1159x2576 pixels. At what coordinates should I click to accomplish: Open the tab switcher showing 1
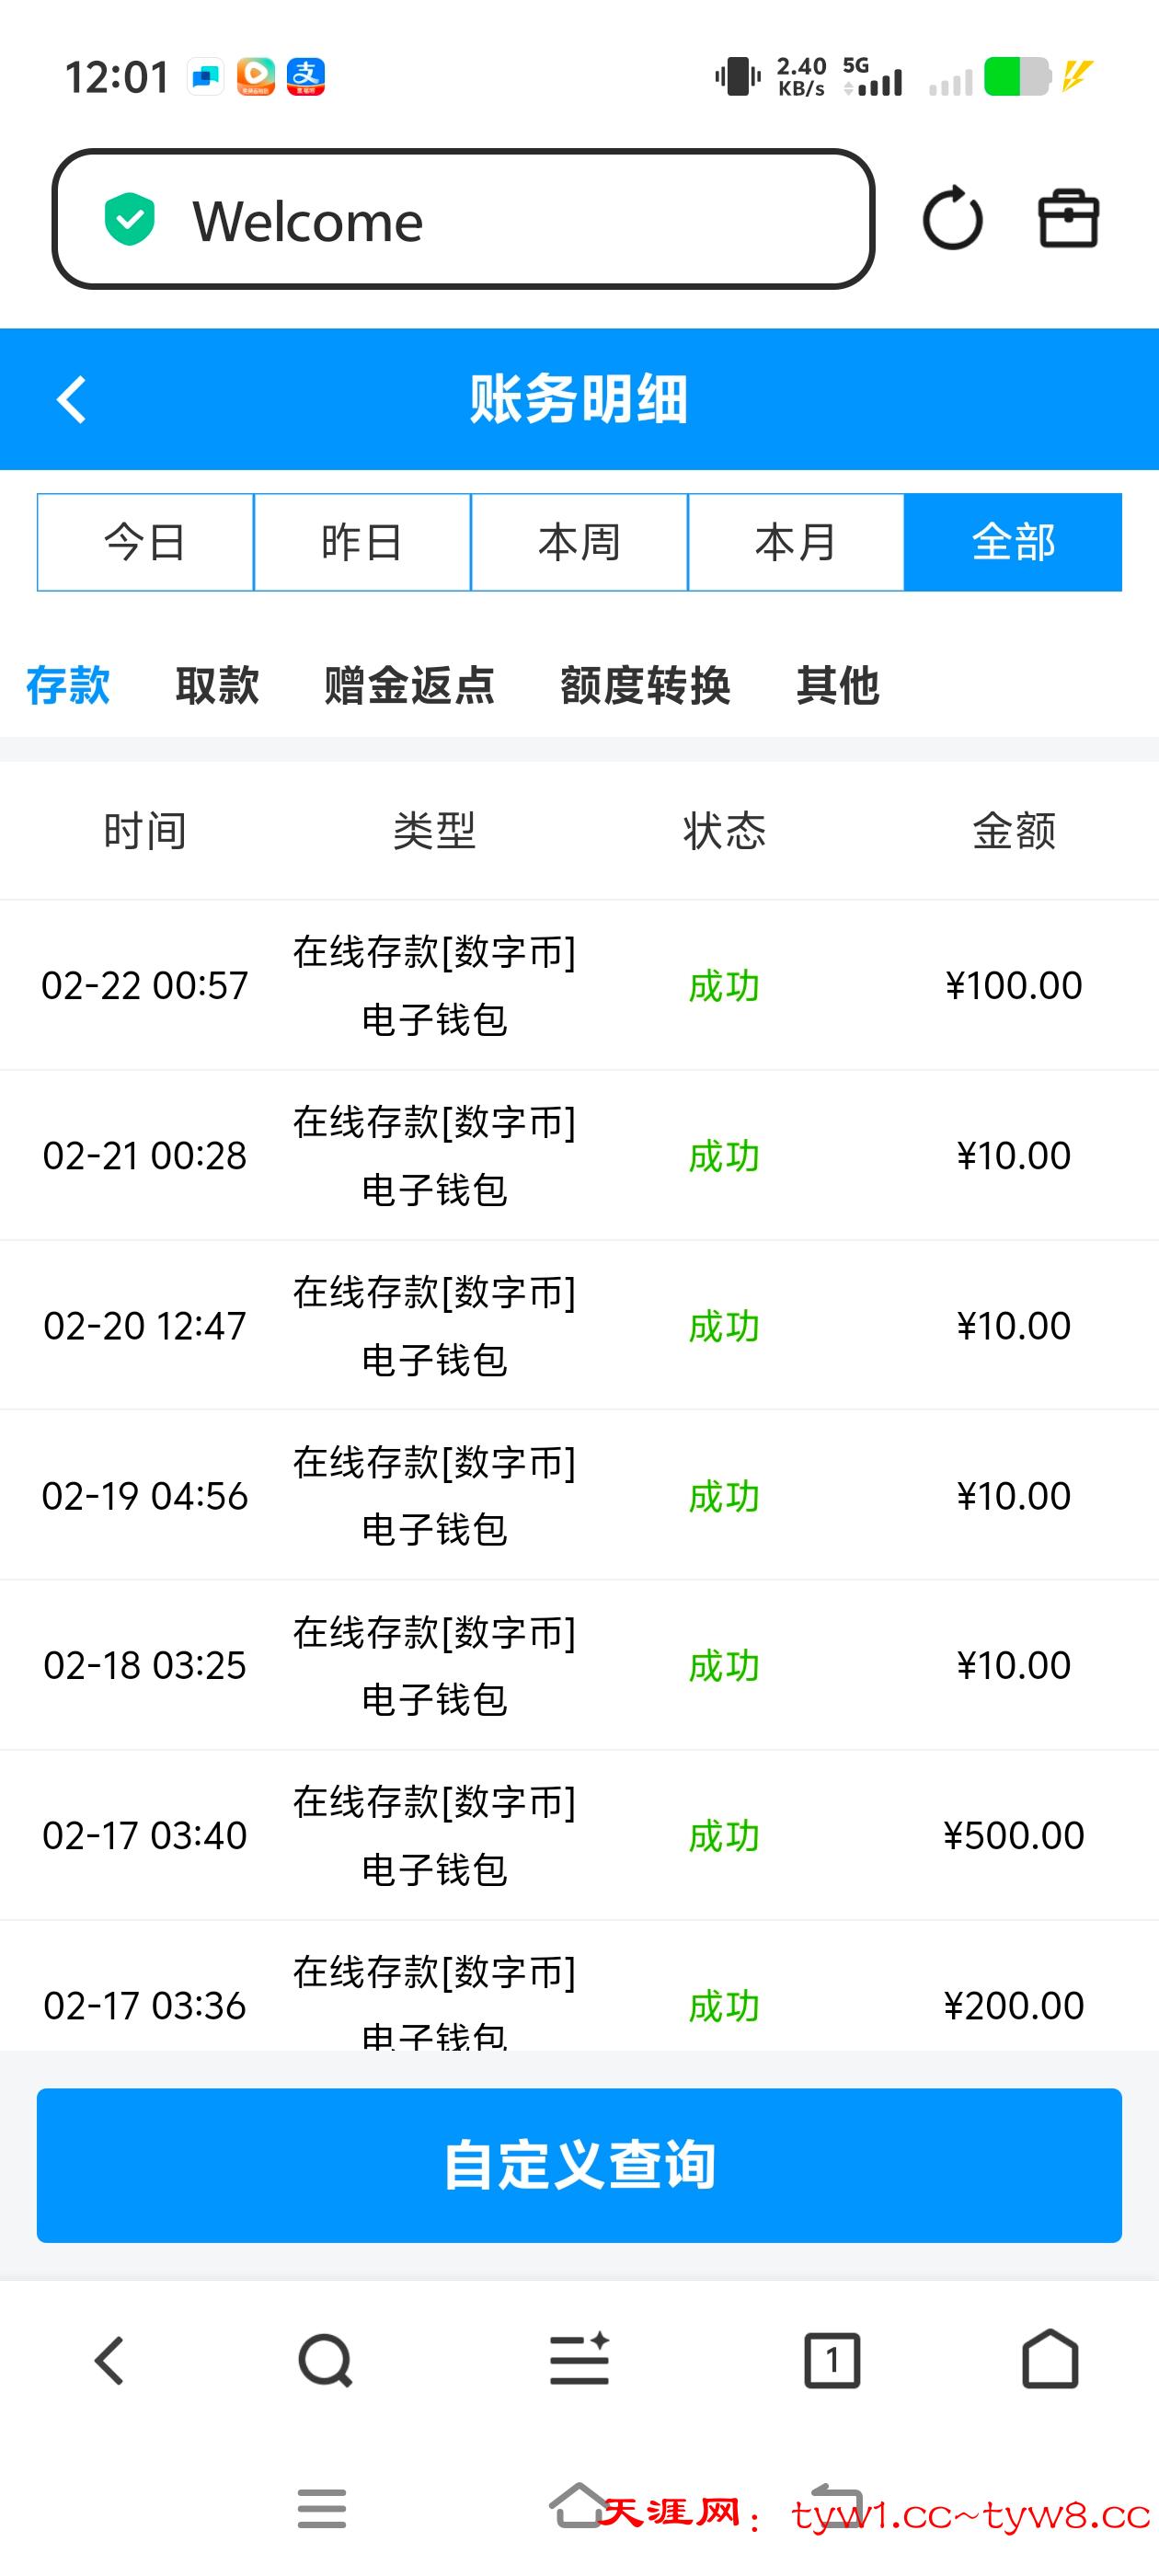pos(832,2361)
